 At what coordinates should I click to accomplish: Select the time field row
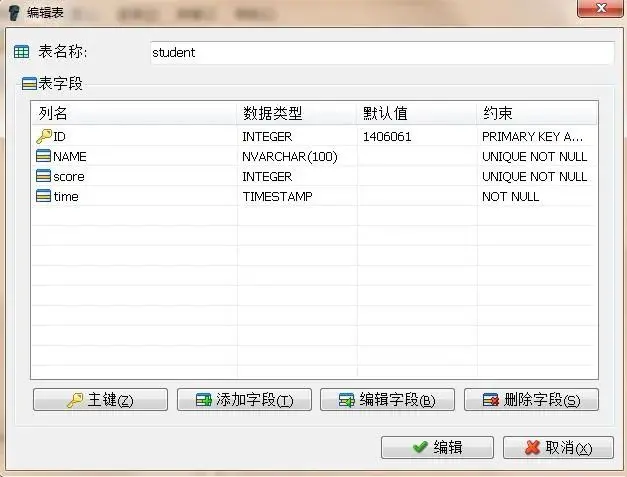pos(315,196)
